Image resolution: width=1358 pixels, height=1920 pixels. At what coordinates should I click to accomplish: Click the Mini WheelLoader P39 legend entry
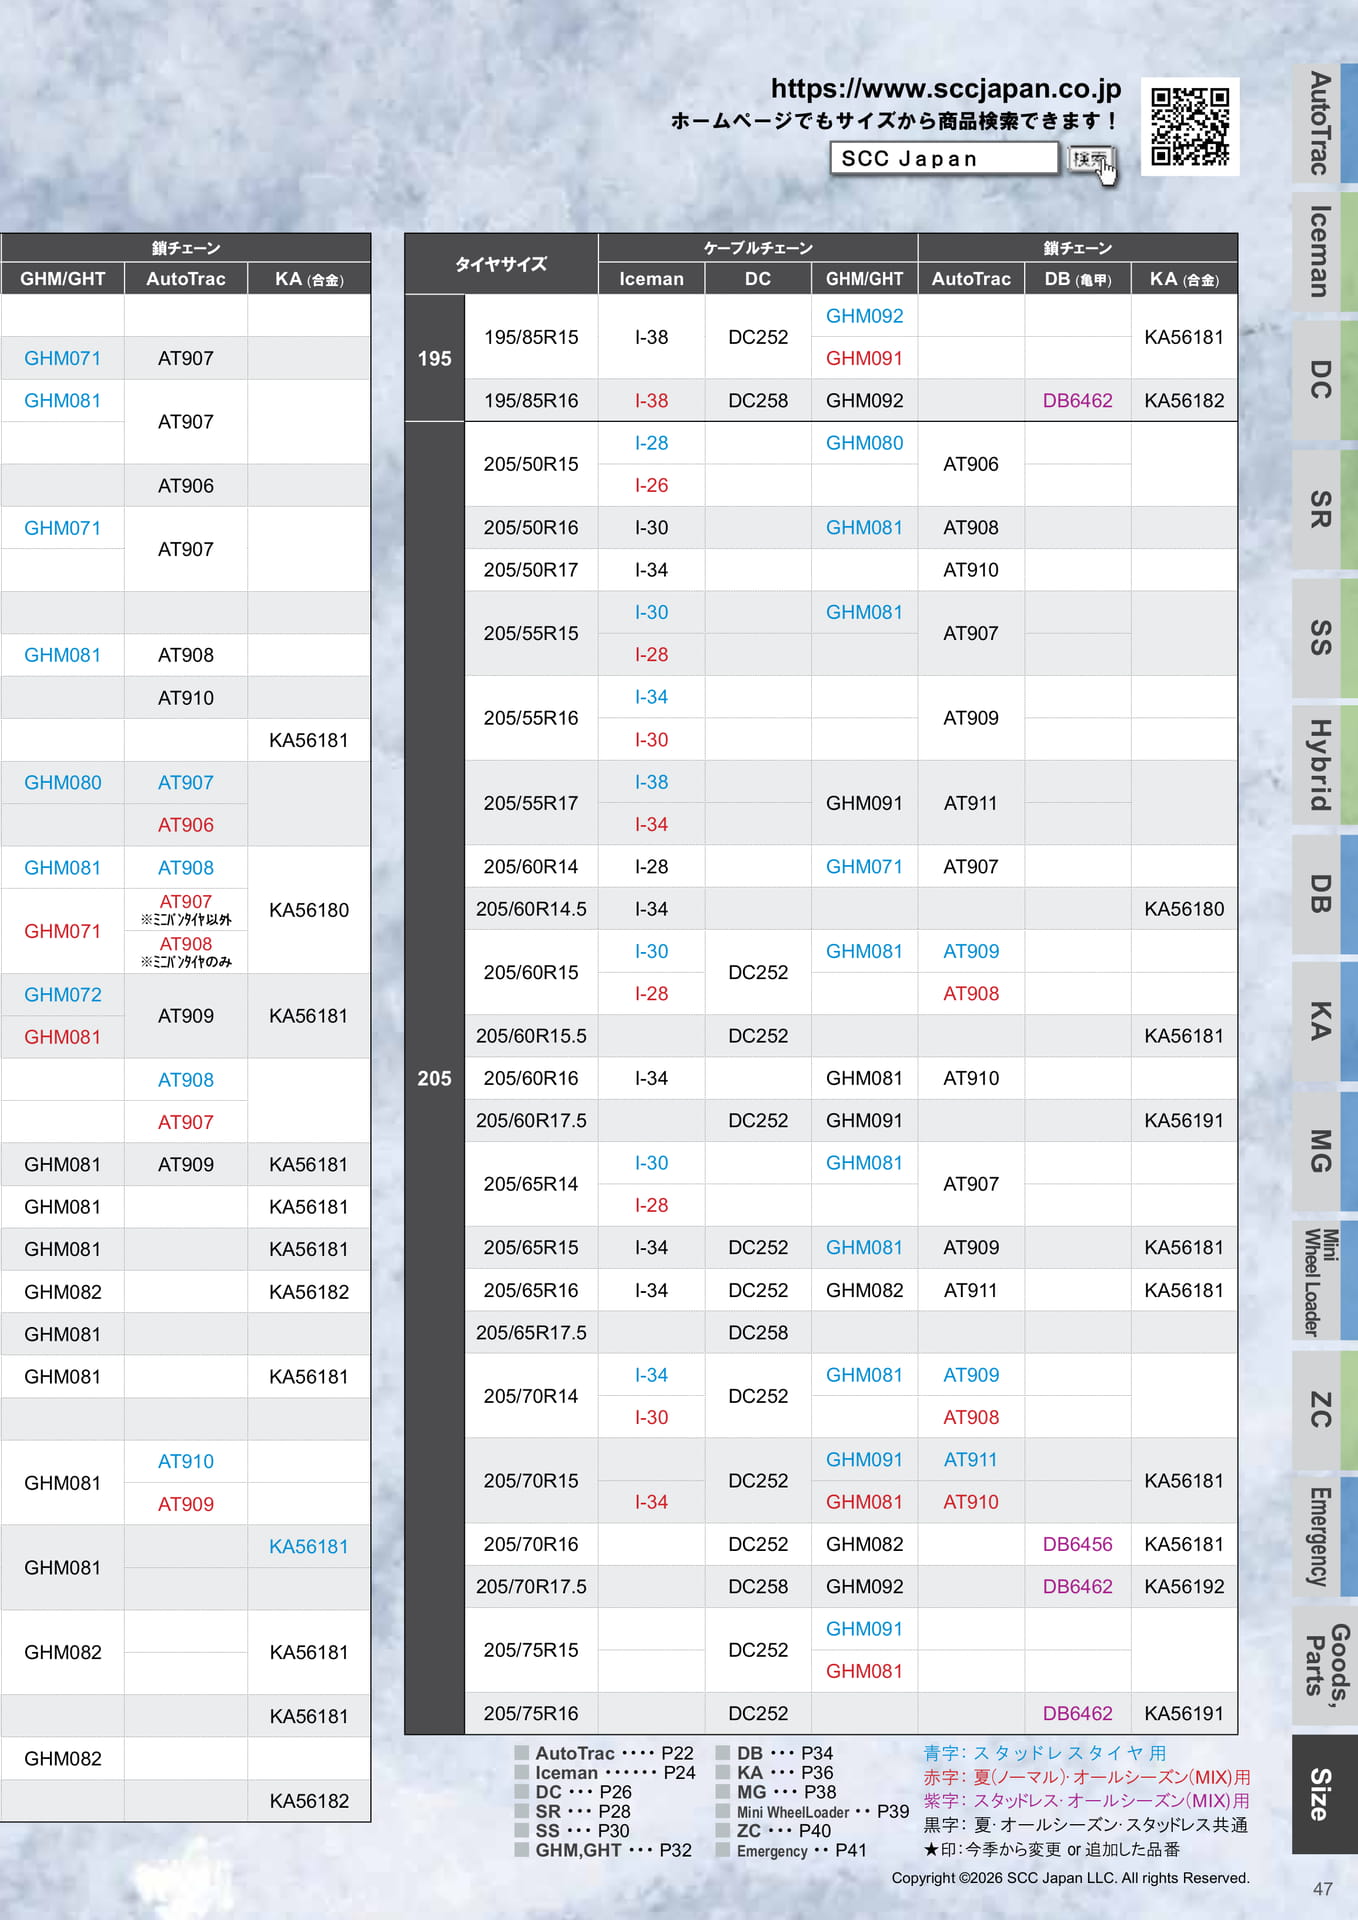(812, 1811)
